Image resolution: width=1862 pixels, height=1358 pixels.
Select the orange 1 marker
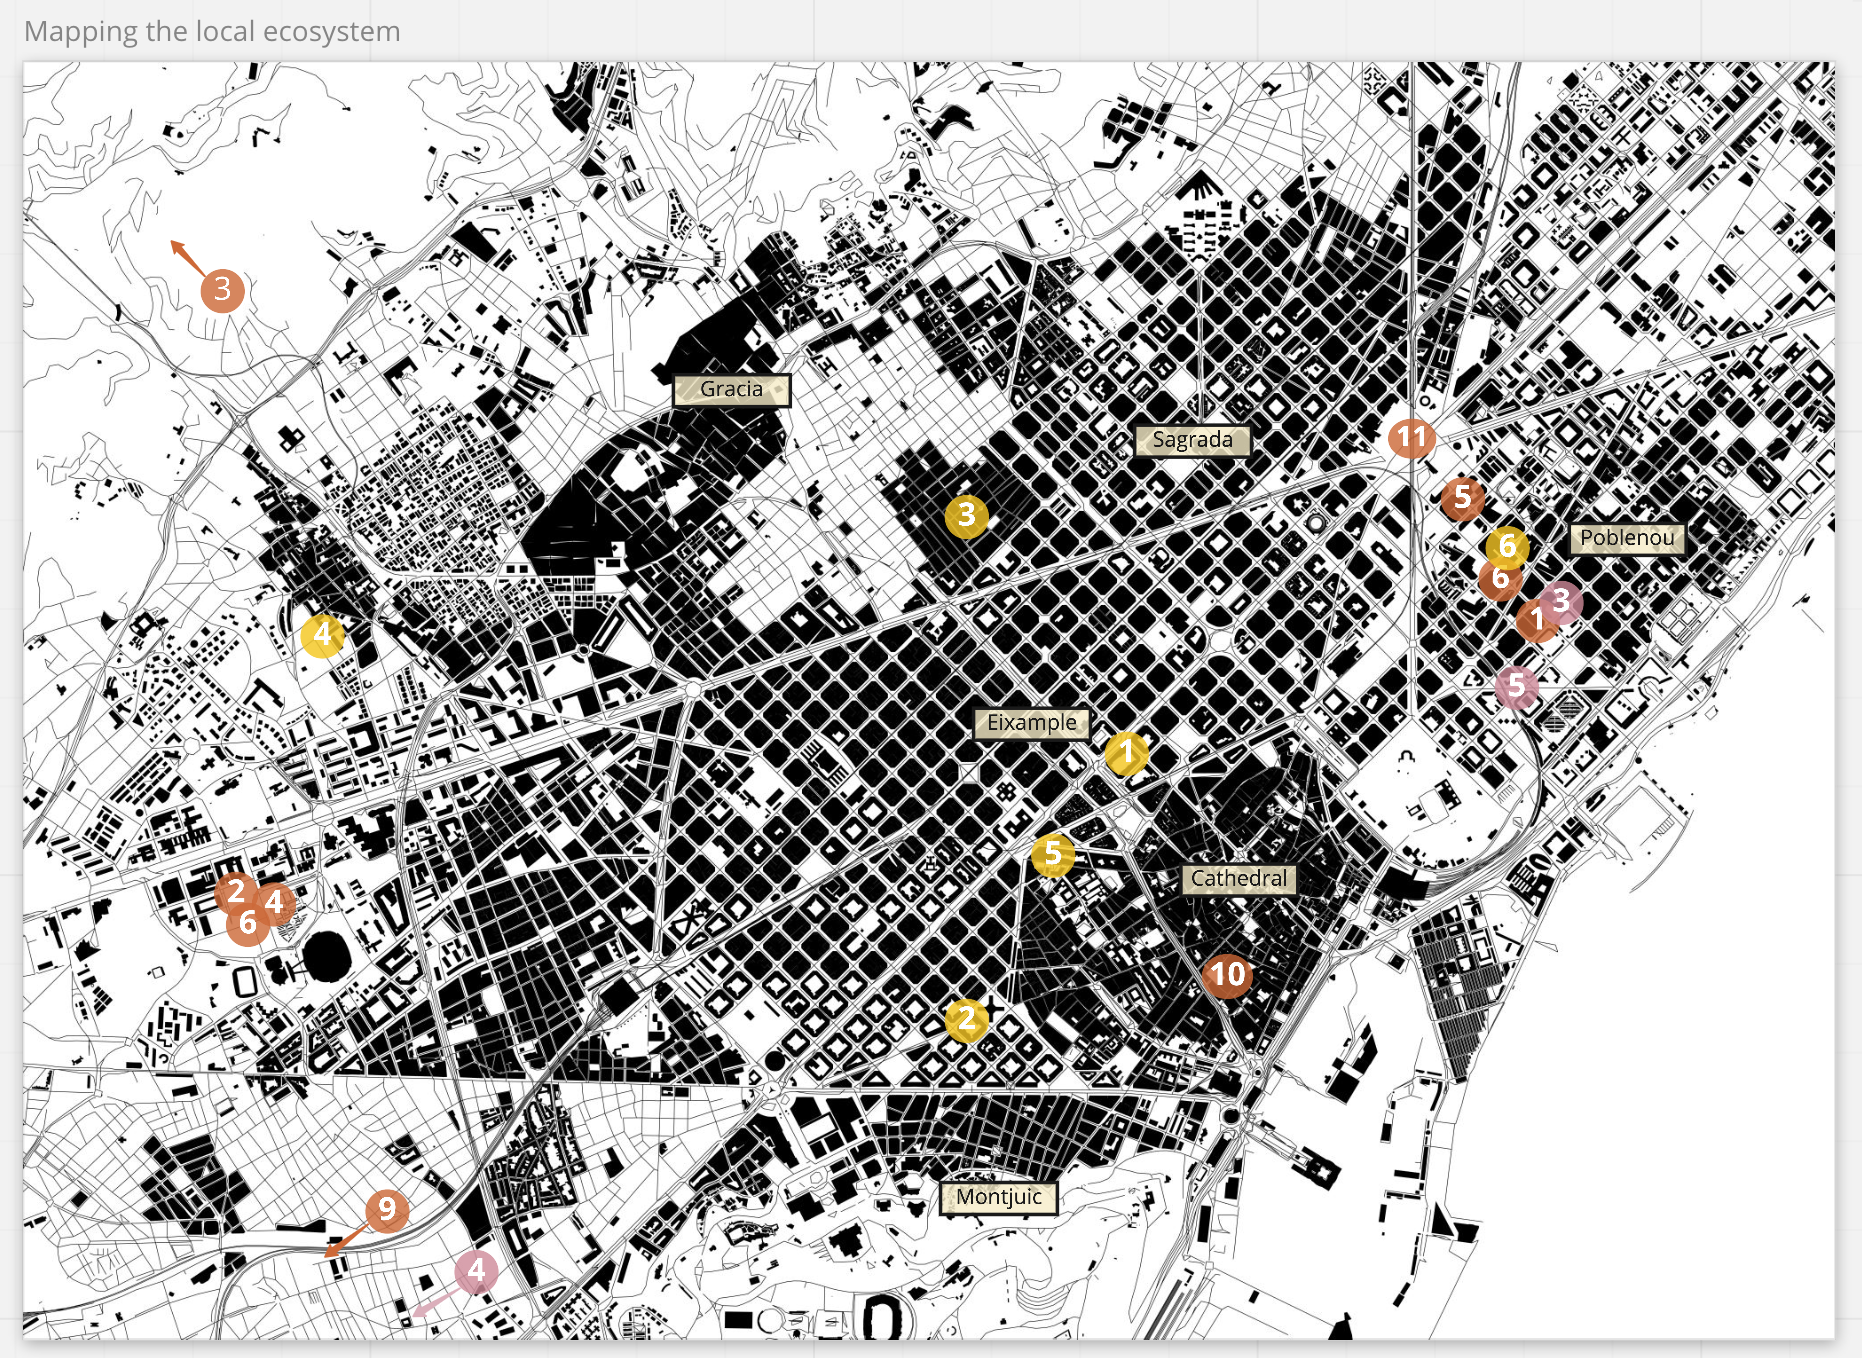[x=1535, y=622]
